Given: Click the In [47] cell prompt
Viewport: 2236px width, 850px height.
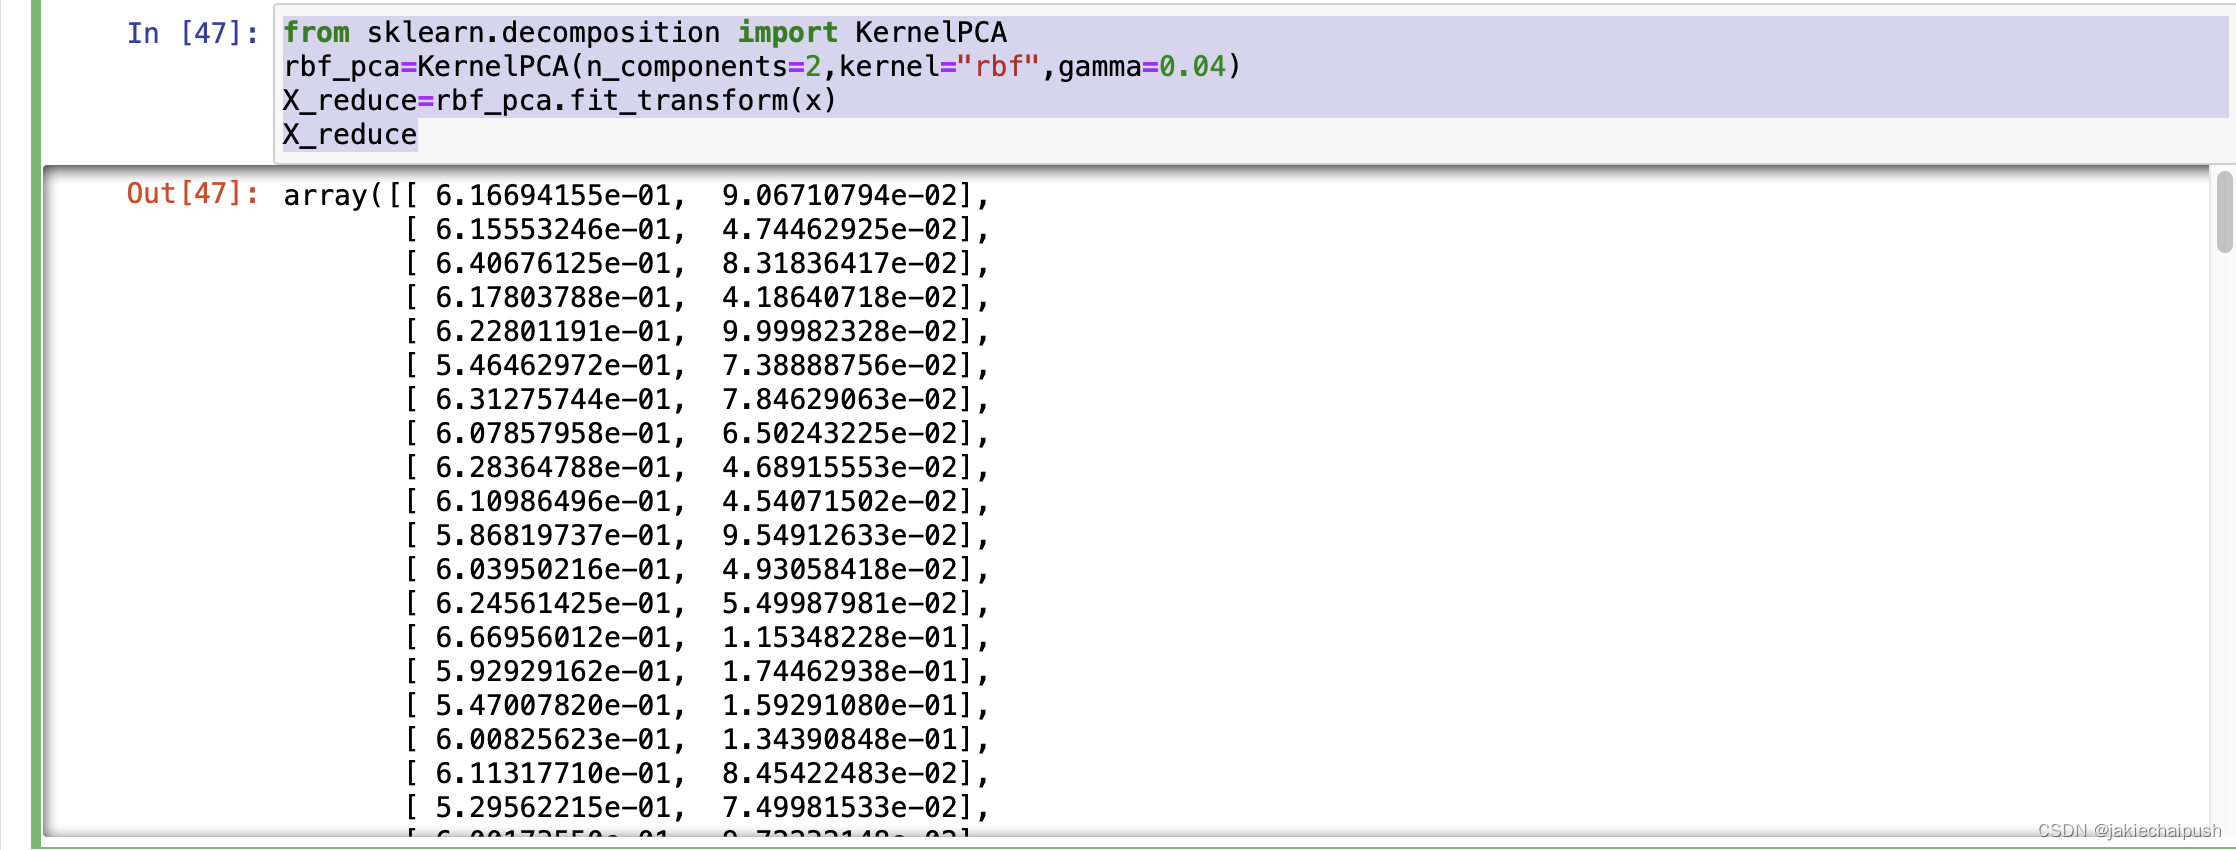Looking at the screenshot, I should (x=192, y=33).
